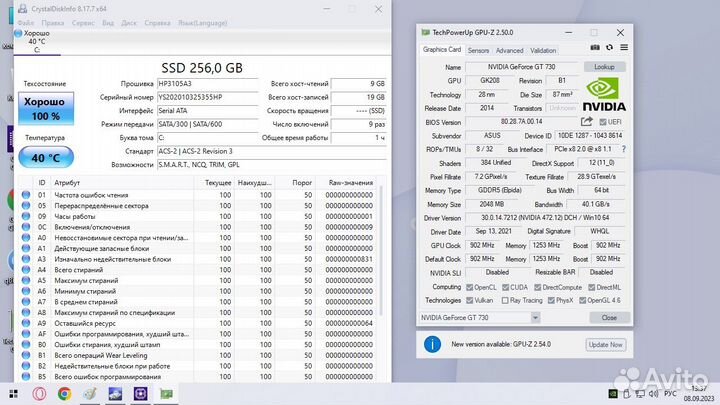Viewport: 720px width, 405px height.
Task: Toggle the Ray Tracing checkbox
Action: tap(505, 300)
